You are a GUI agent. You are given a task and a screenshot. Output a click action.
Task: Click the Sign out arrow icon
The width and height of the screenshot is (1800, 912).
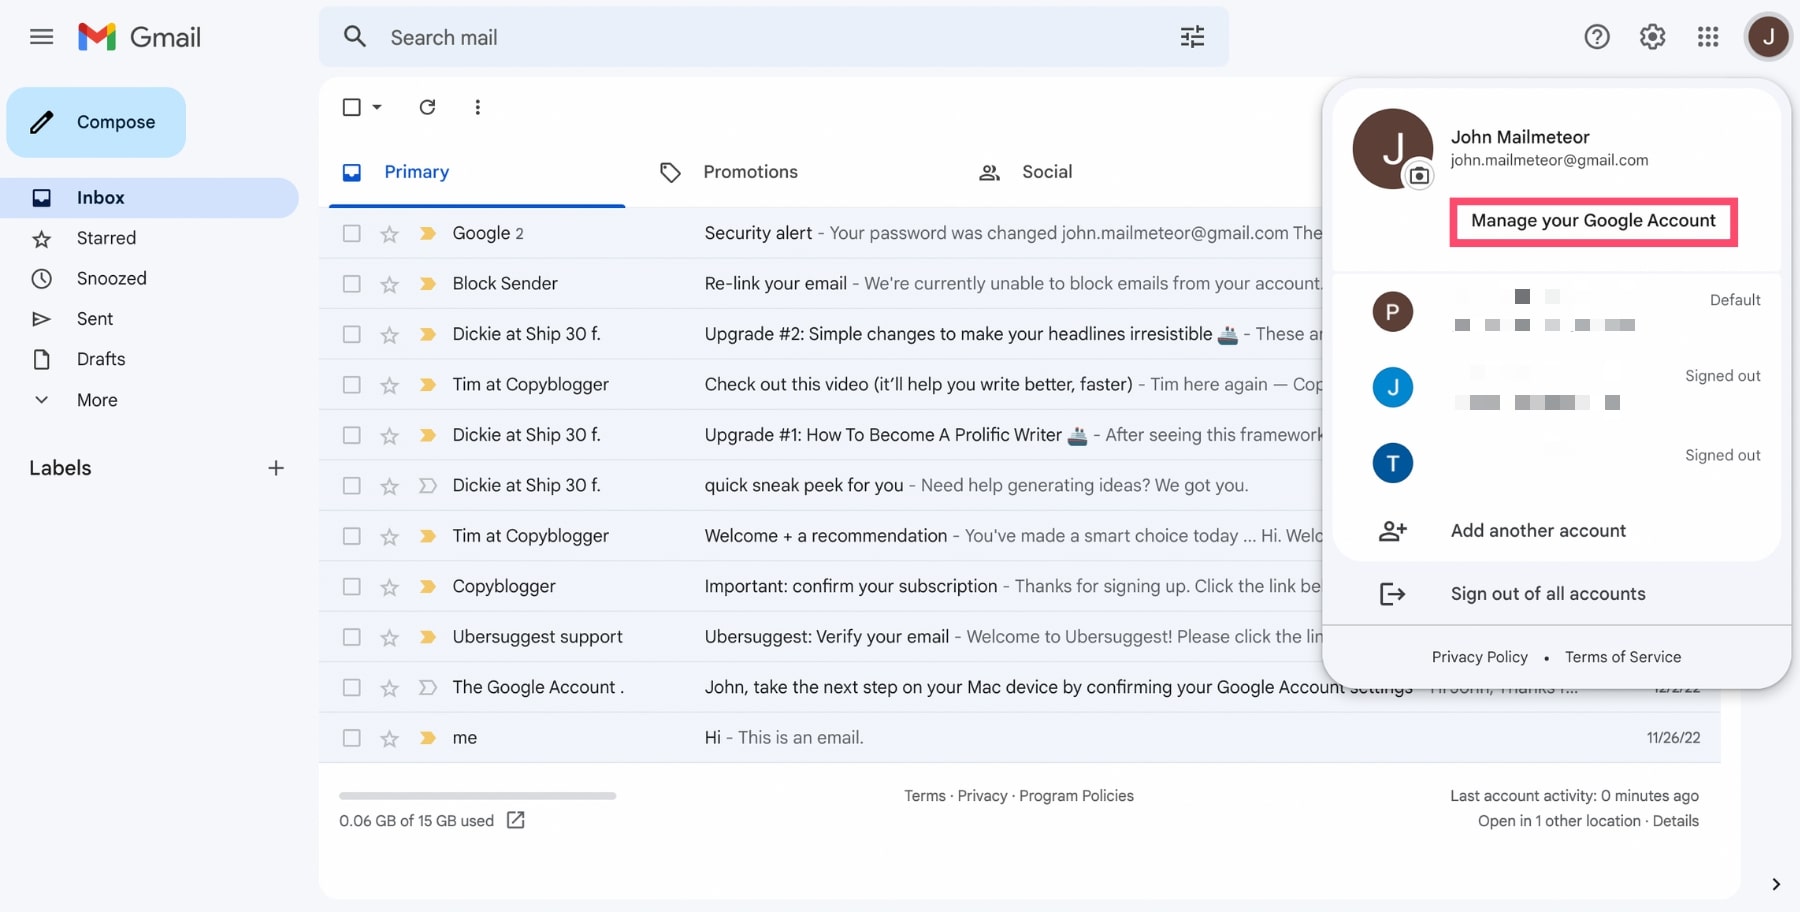tap(1393, 594)
